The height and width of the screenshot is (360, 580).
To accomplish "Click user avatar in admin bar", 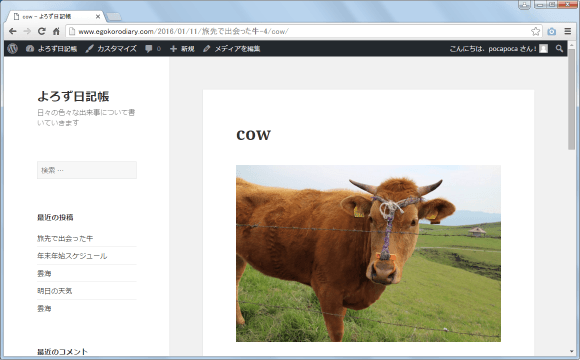I will tap(543, 48).
